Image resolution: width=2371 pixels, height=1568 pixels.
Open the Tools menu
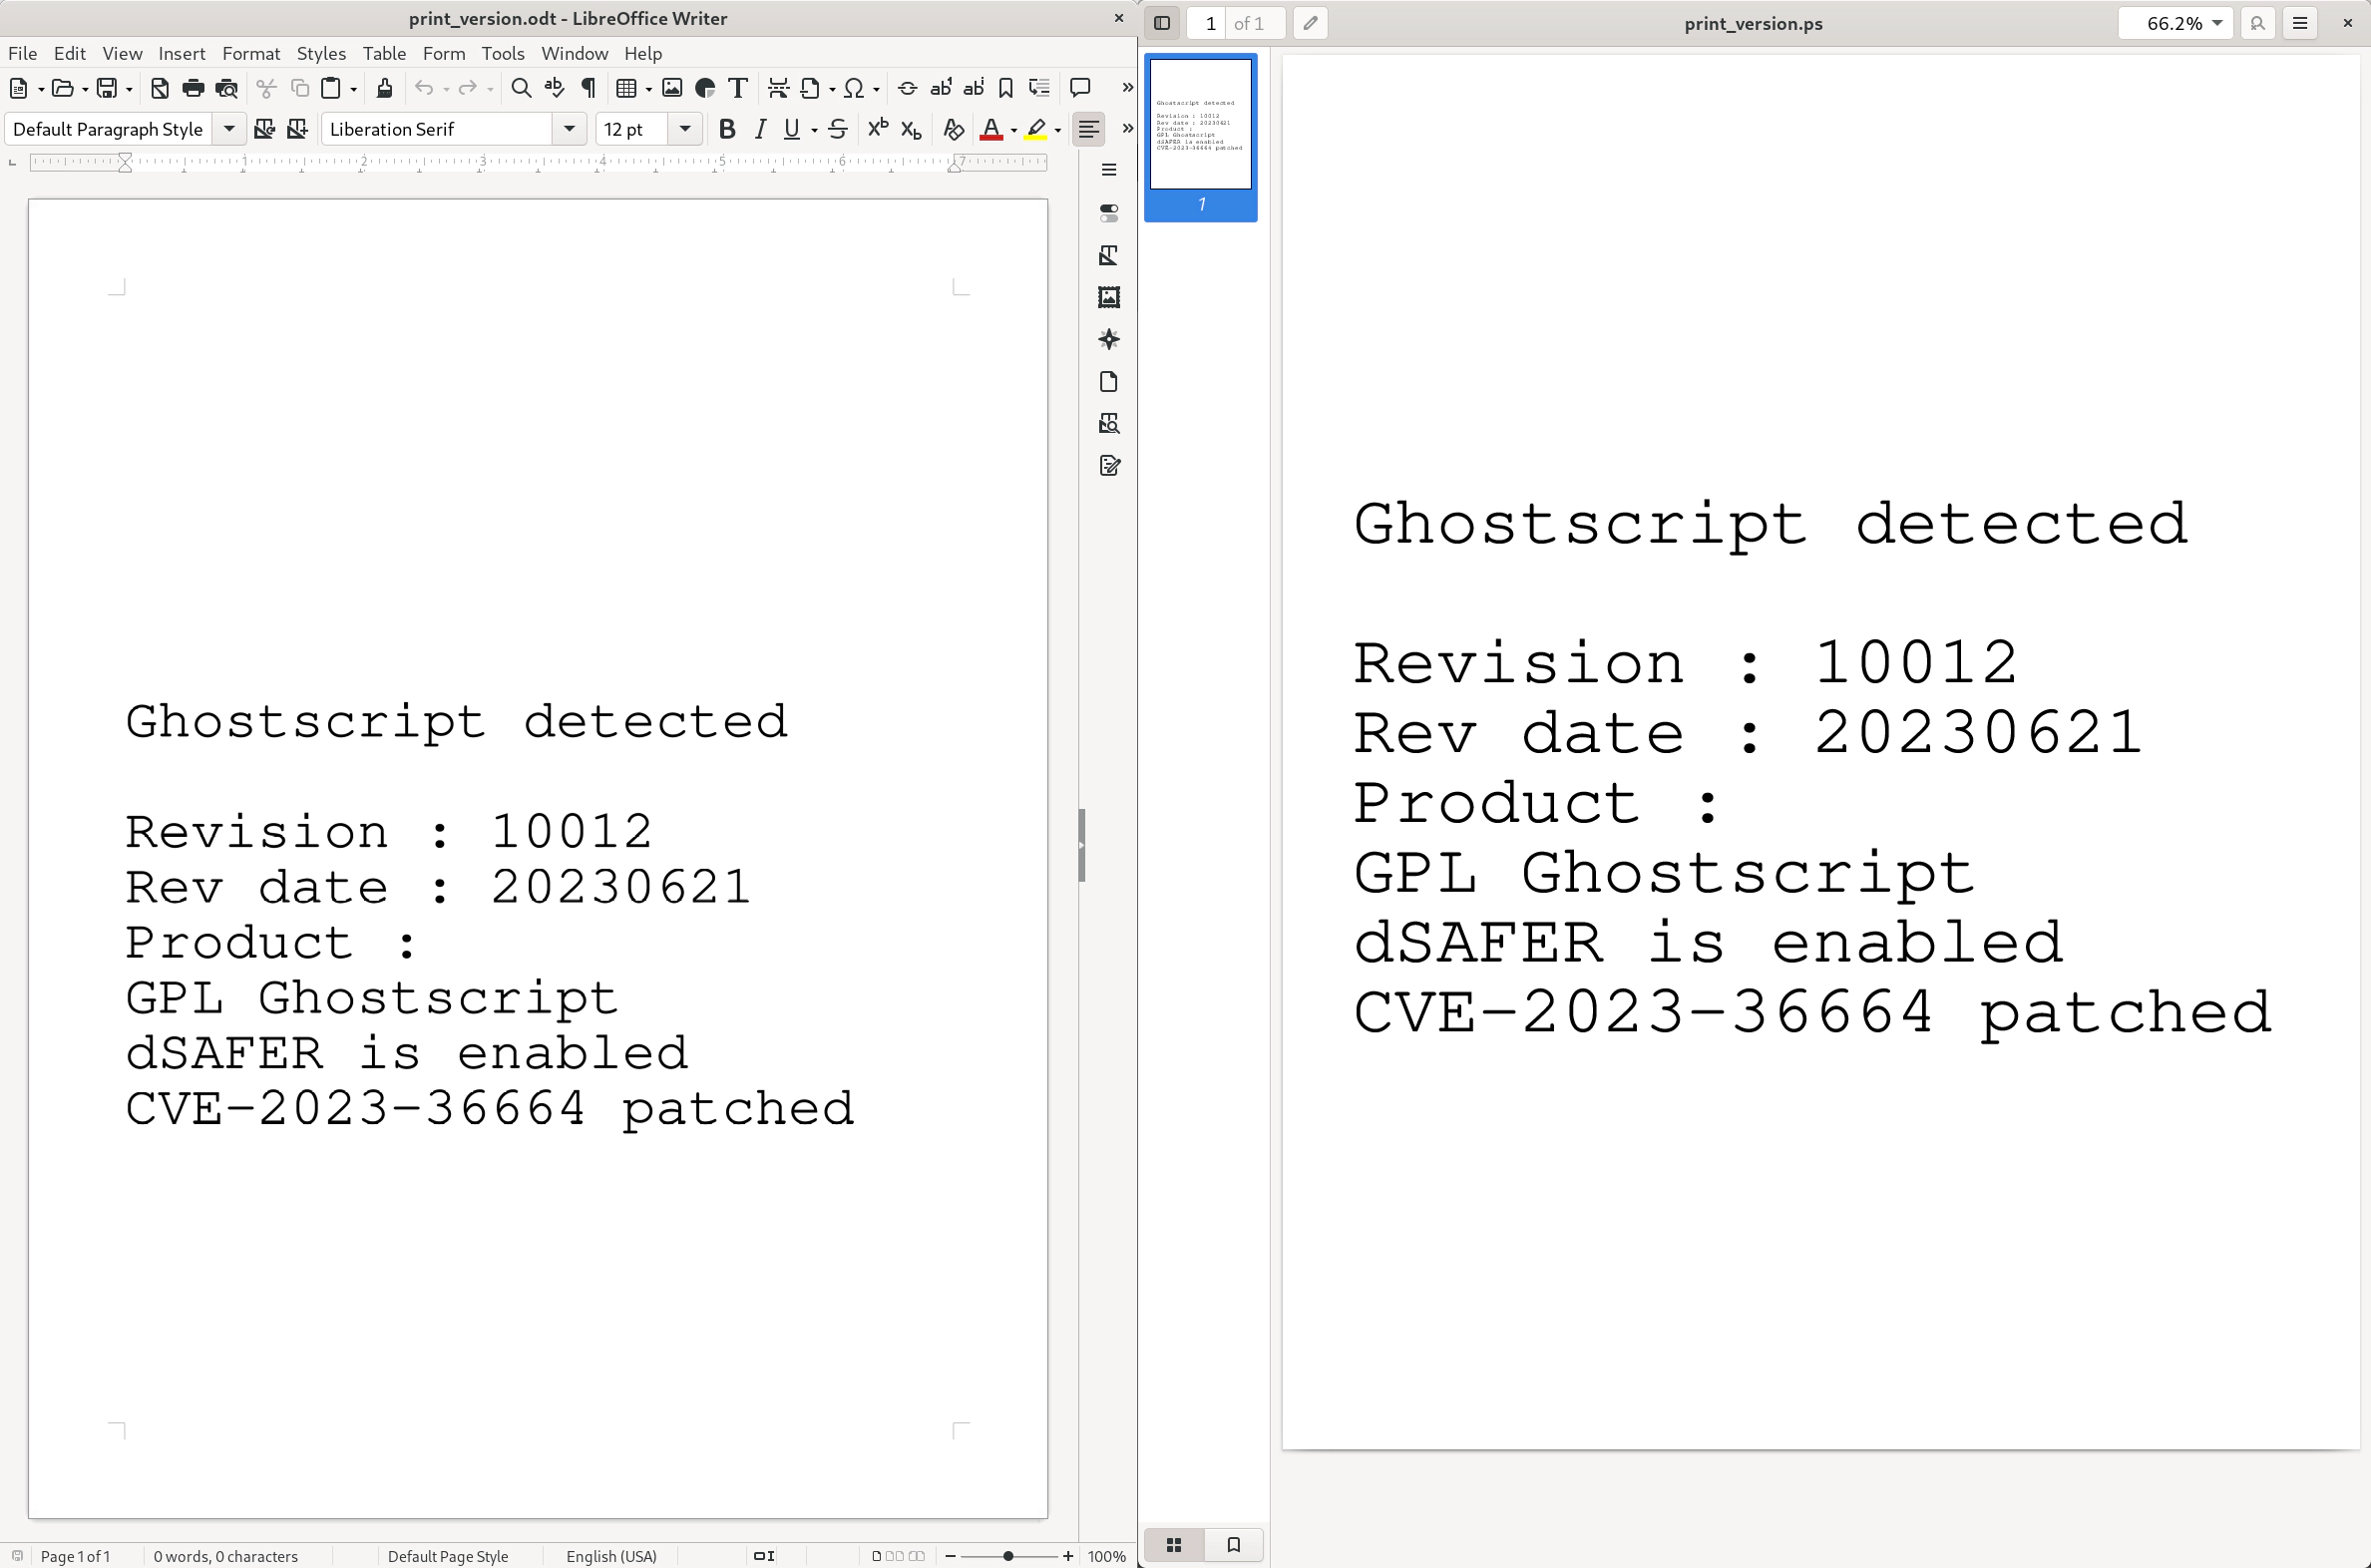pos(502,53)
